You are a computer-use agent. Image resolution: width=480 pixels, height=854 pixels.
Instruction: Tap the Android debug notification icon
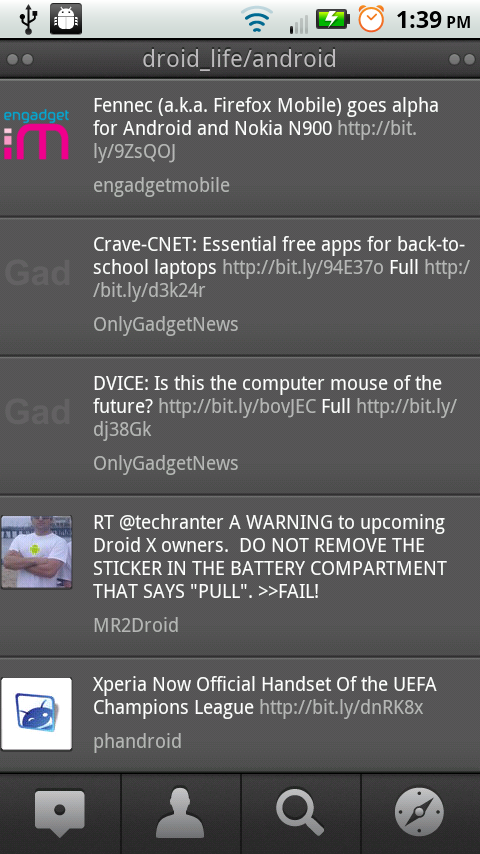(x=66, y=19)
